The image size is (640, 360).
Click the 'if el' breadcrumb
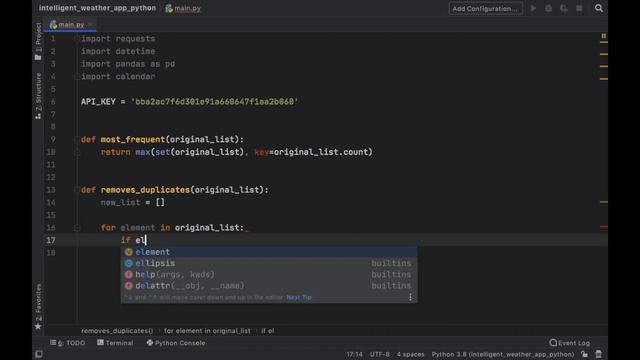[268, 331]
